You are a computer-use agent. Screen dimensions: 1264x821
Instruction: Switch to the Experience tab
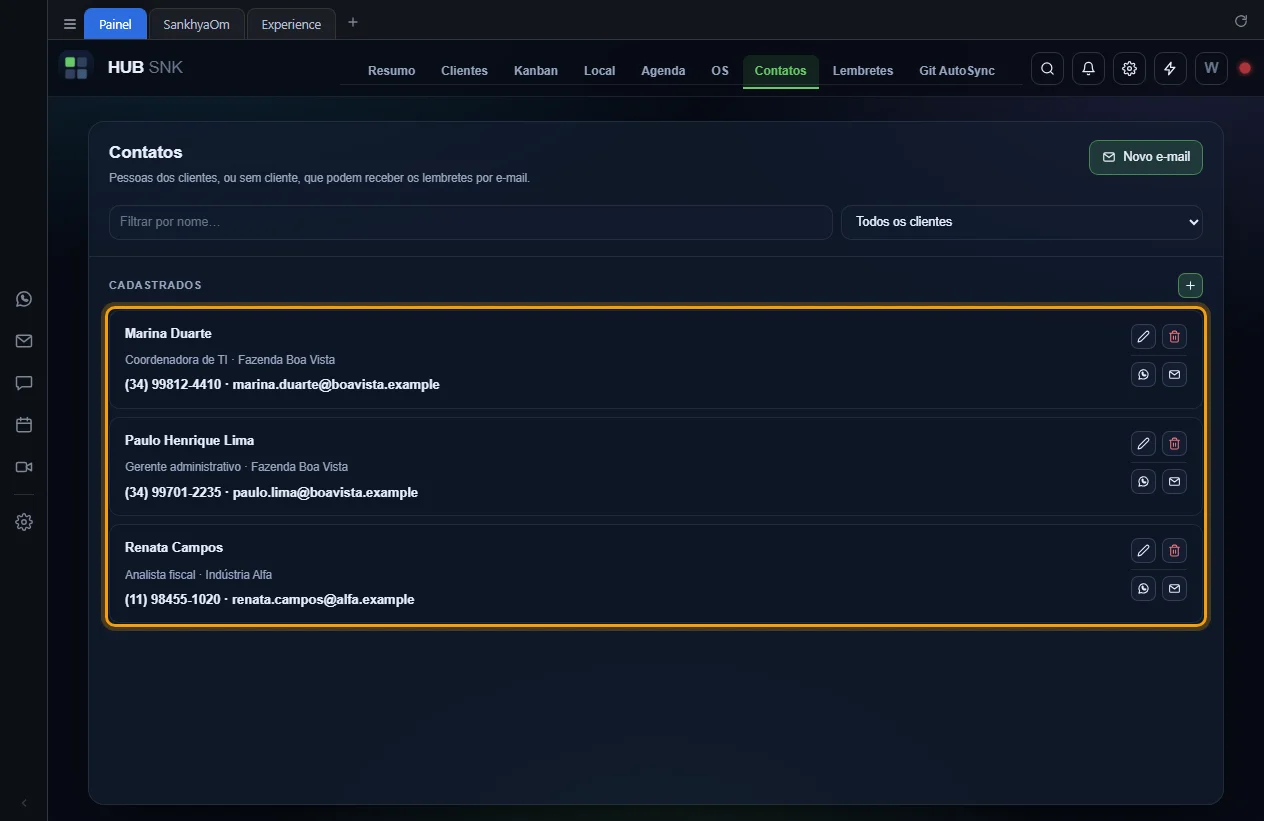click(x=291, y=24)
